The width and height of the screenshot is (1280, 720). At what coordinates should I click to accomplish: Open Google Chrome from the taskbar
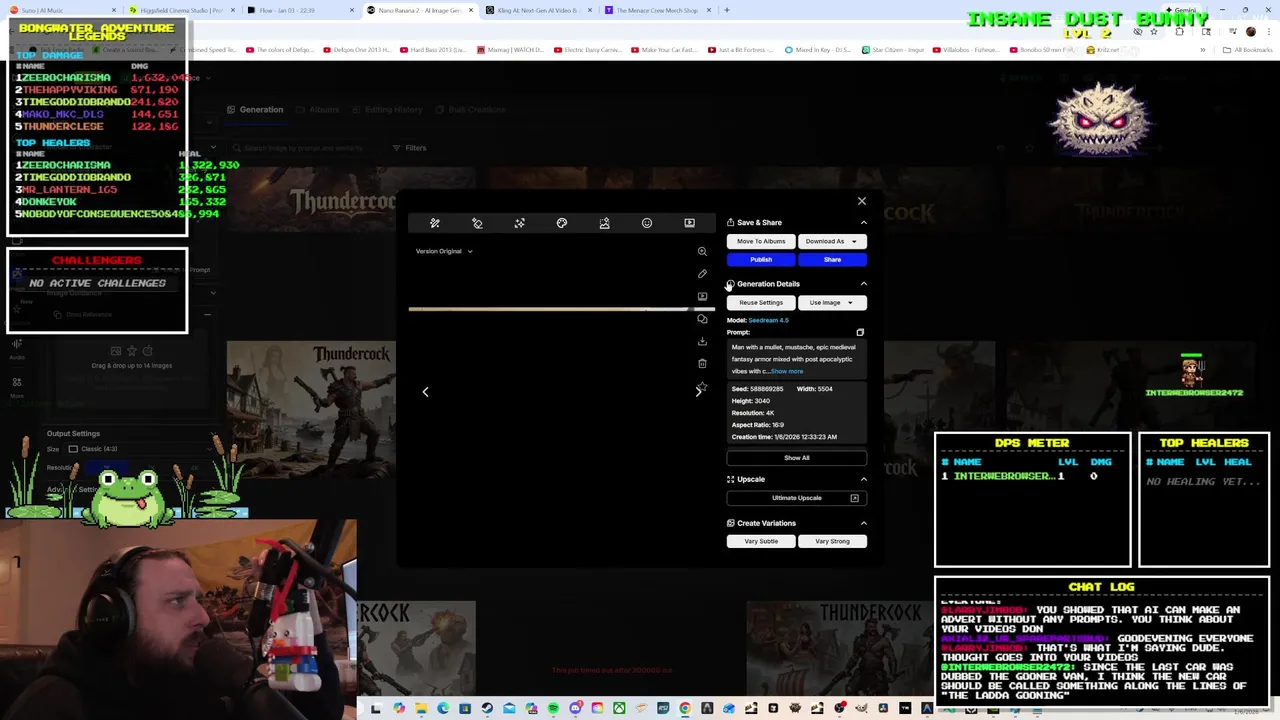(685, 709)
